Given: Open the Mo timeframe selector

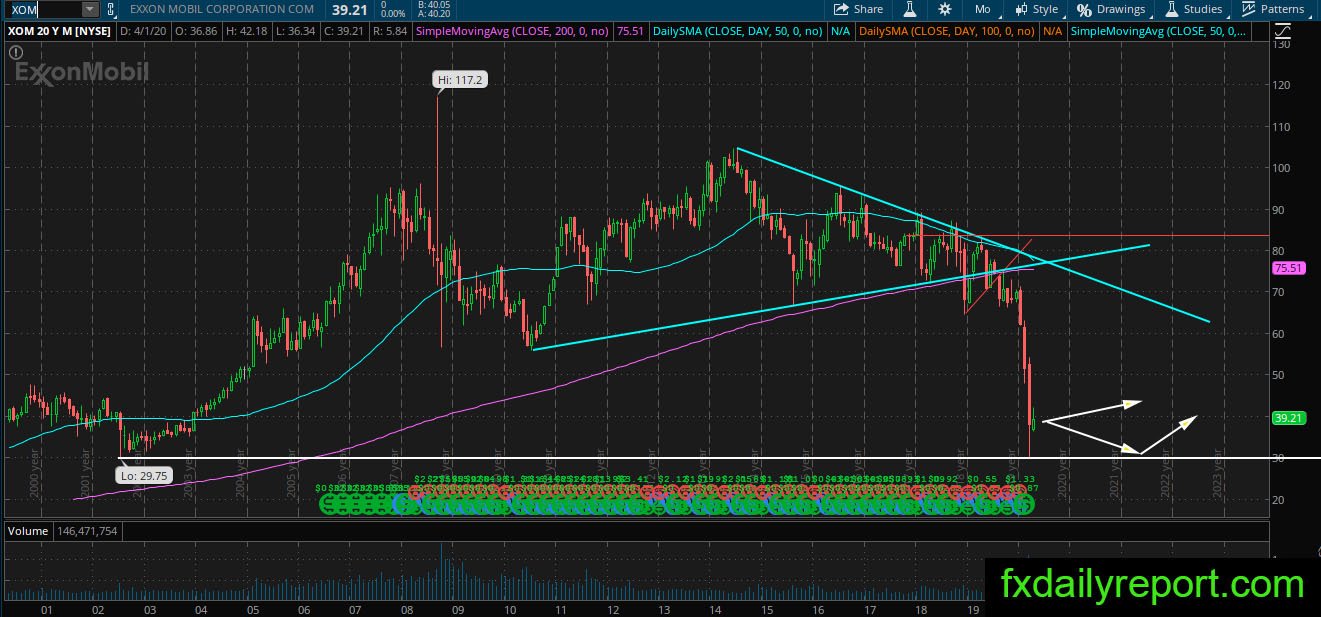Looking at the screenshot, I should click(x=982, y=9).
